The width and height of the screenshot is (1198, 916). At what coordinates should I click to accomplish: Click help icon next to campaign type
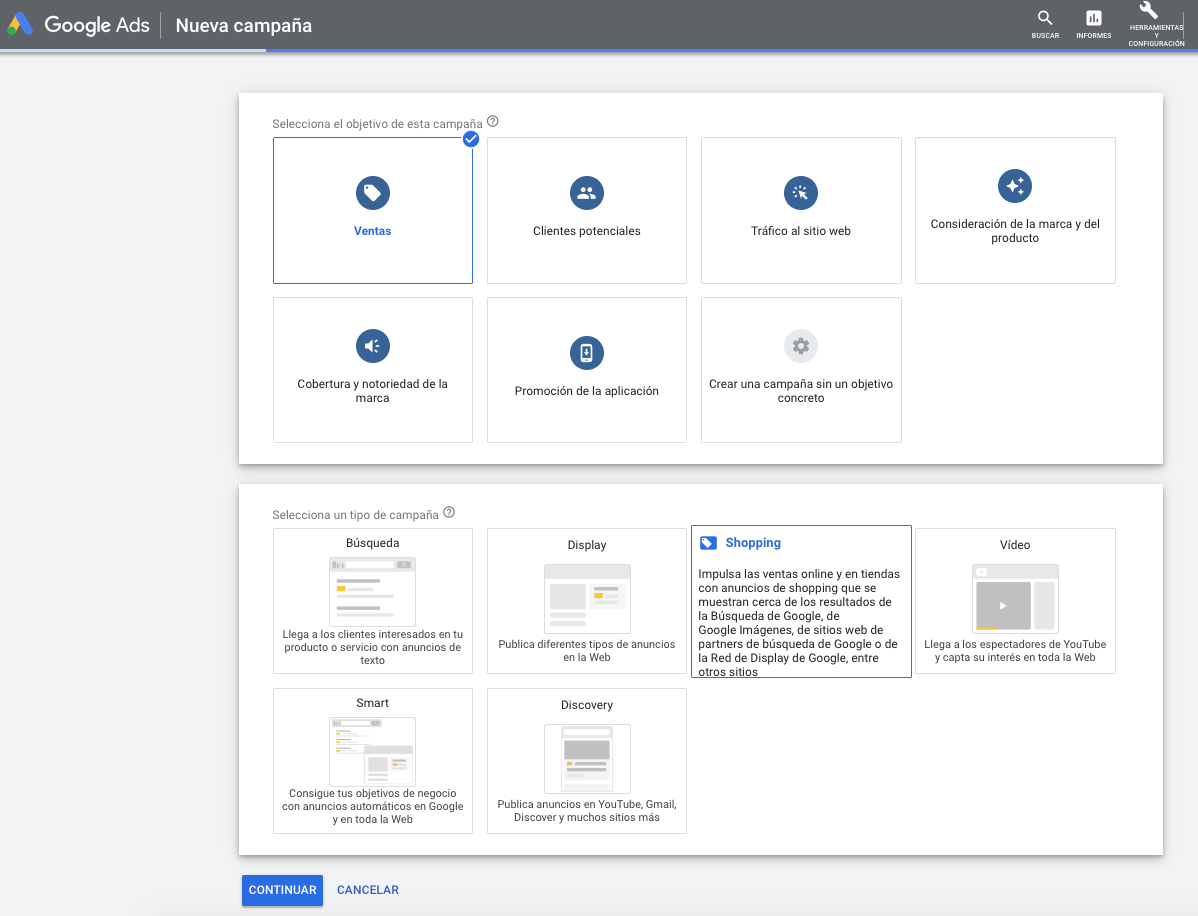449,513
